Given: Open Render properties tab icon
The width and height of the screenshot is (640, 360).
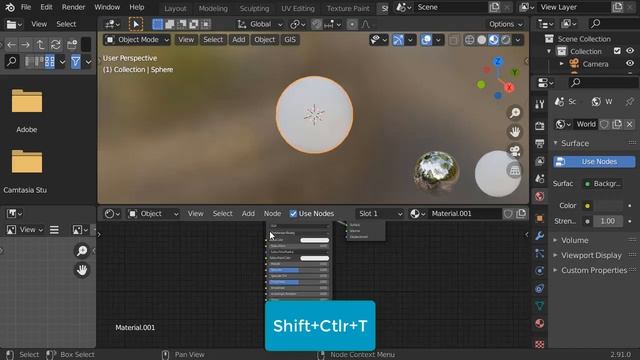Looking at the screenshot, I should (540, 126).
